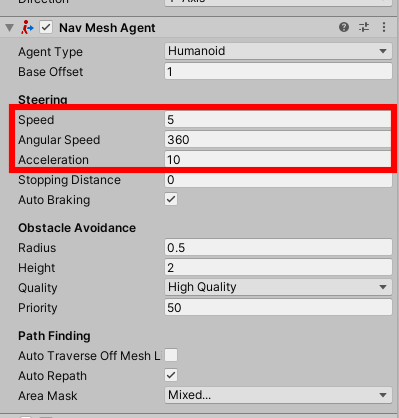Toggle the Auto Braking checkbox
This screenshot has height=418, width=399.
171,199
